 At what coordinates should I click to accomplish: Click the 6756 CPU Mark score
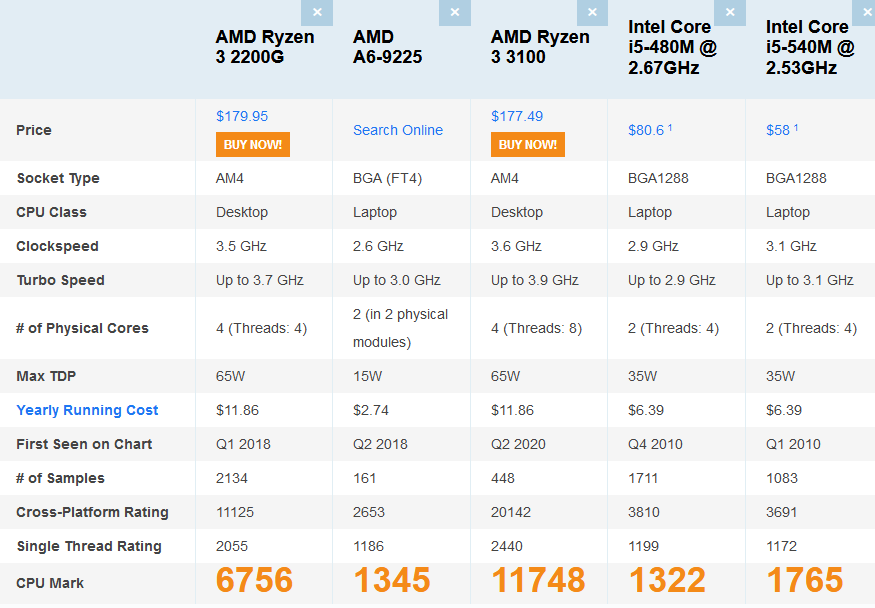(254, 580)
